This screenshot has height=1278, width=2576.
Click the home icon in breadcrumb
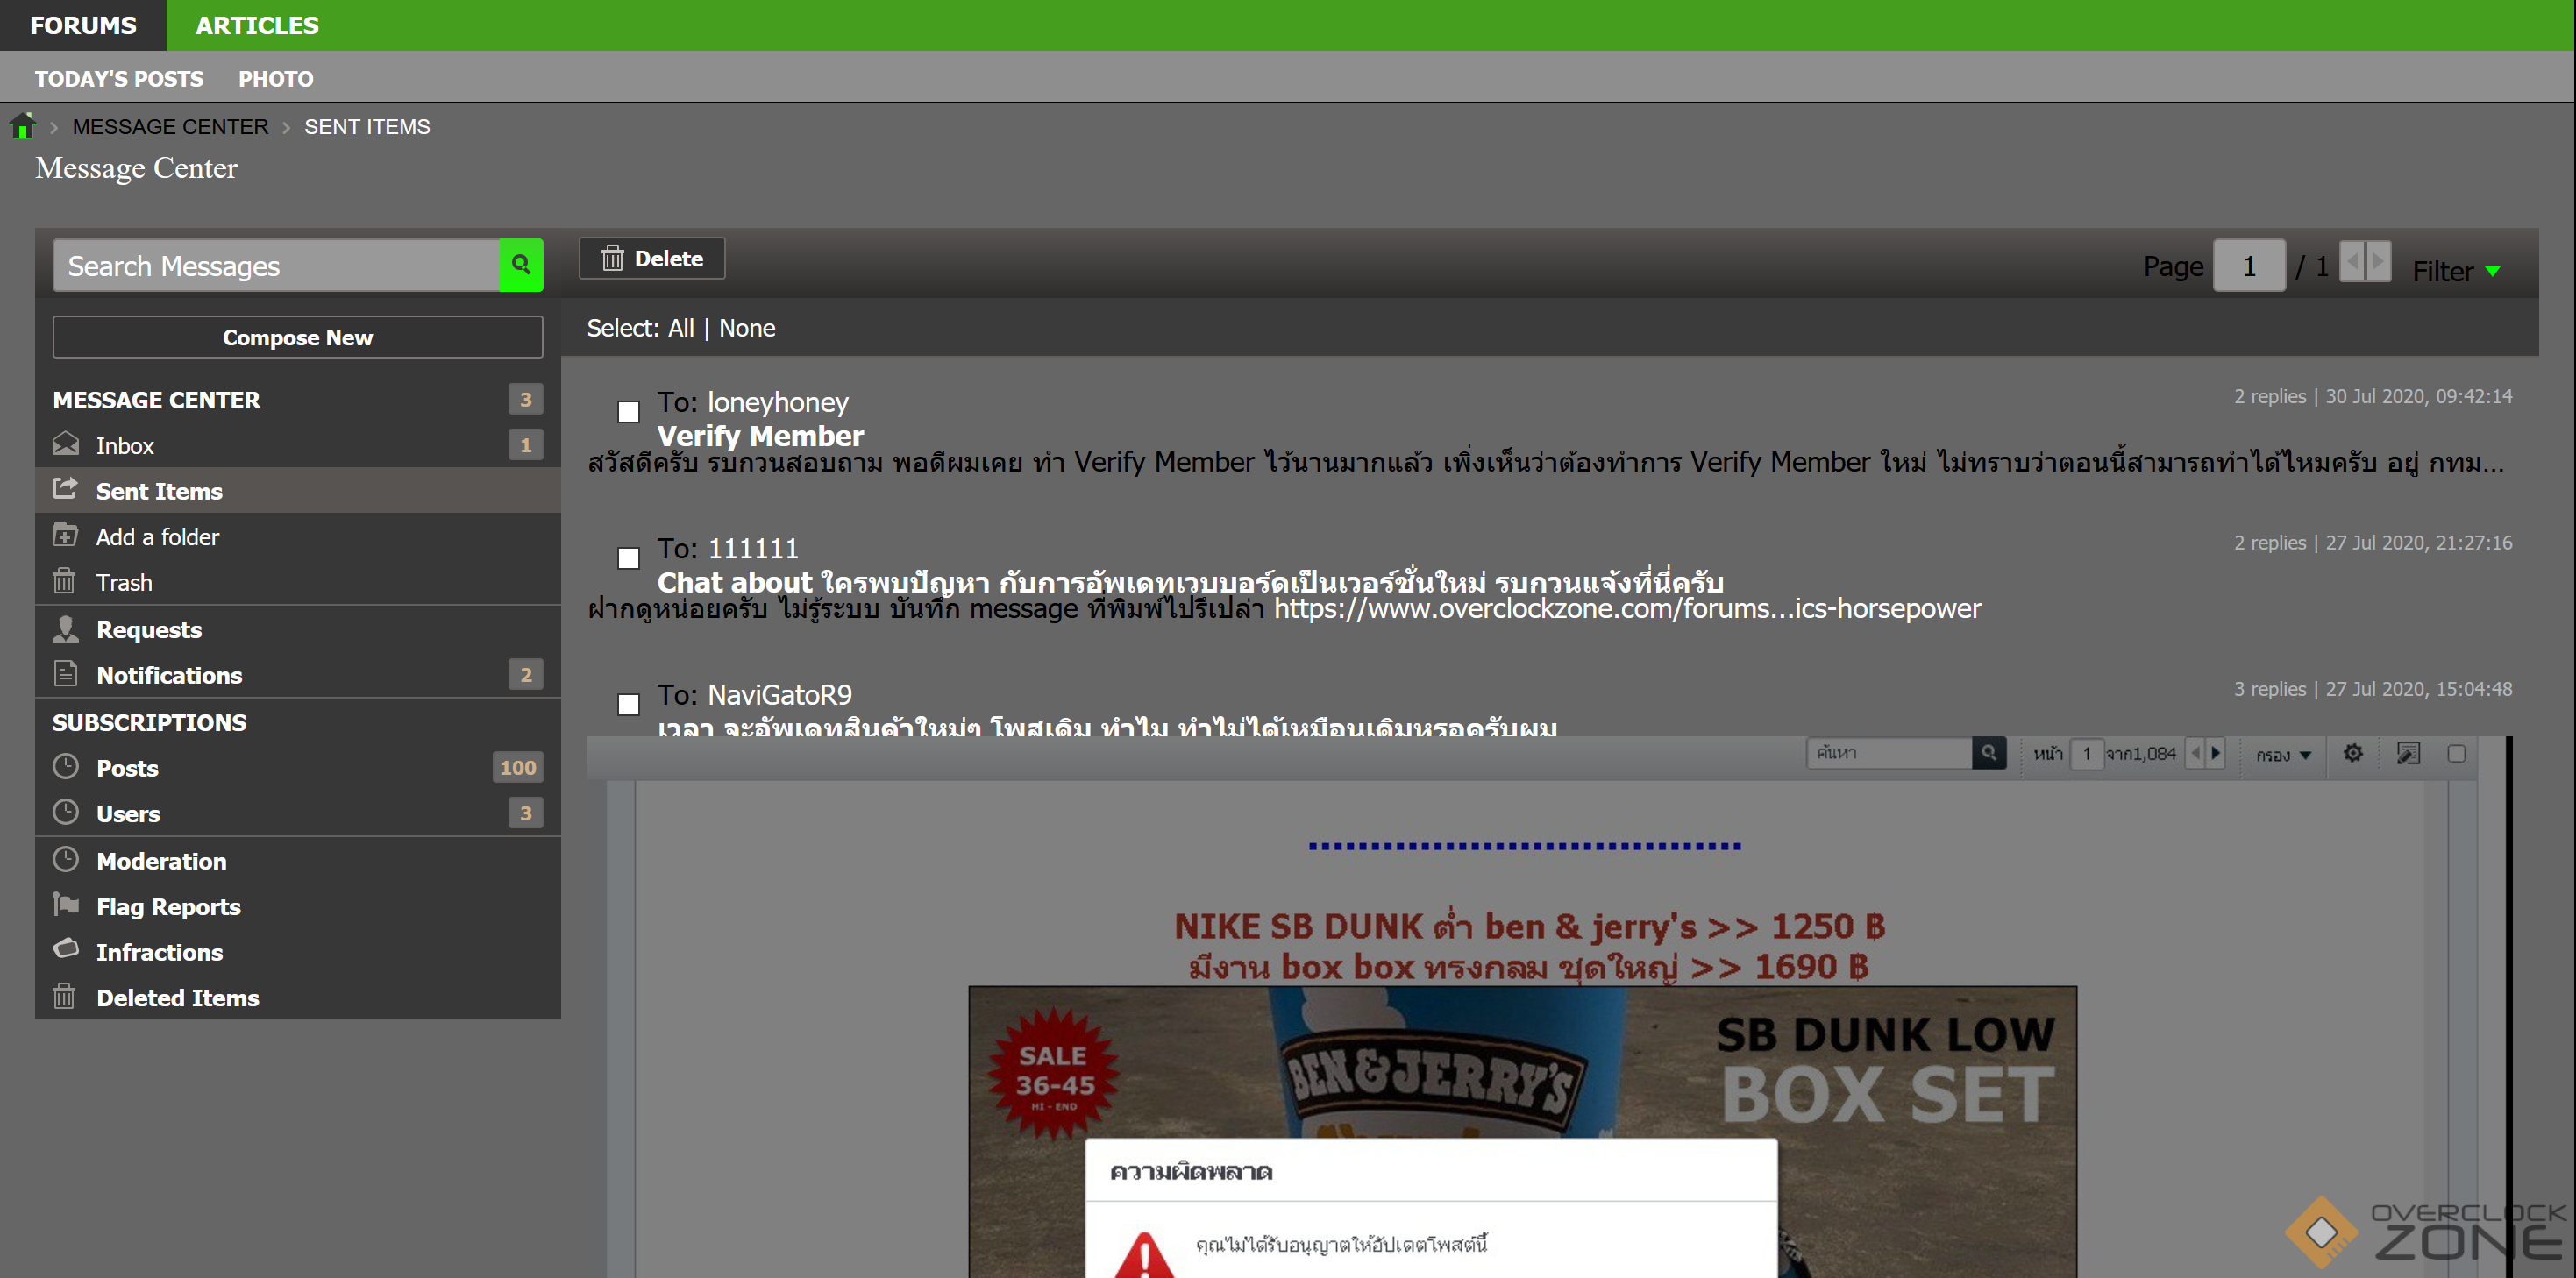[22, 127]
